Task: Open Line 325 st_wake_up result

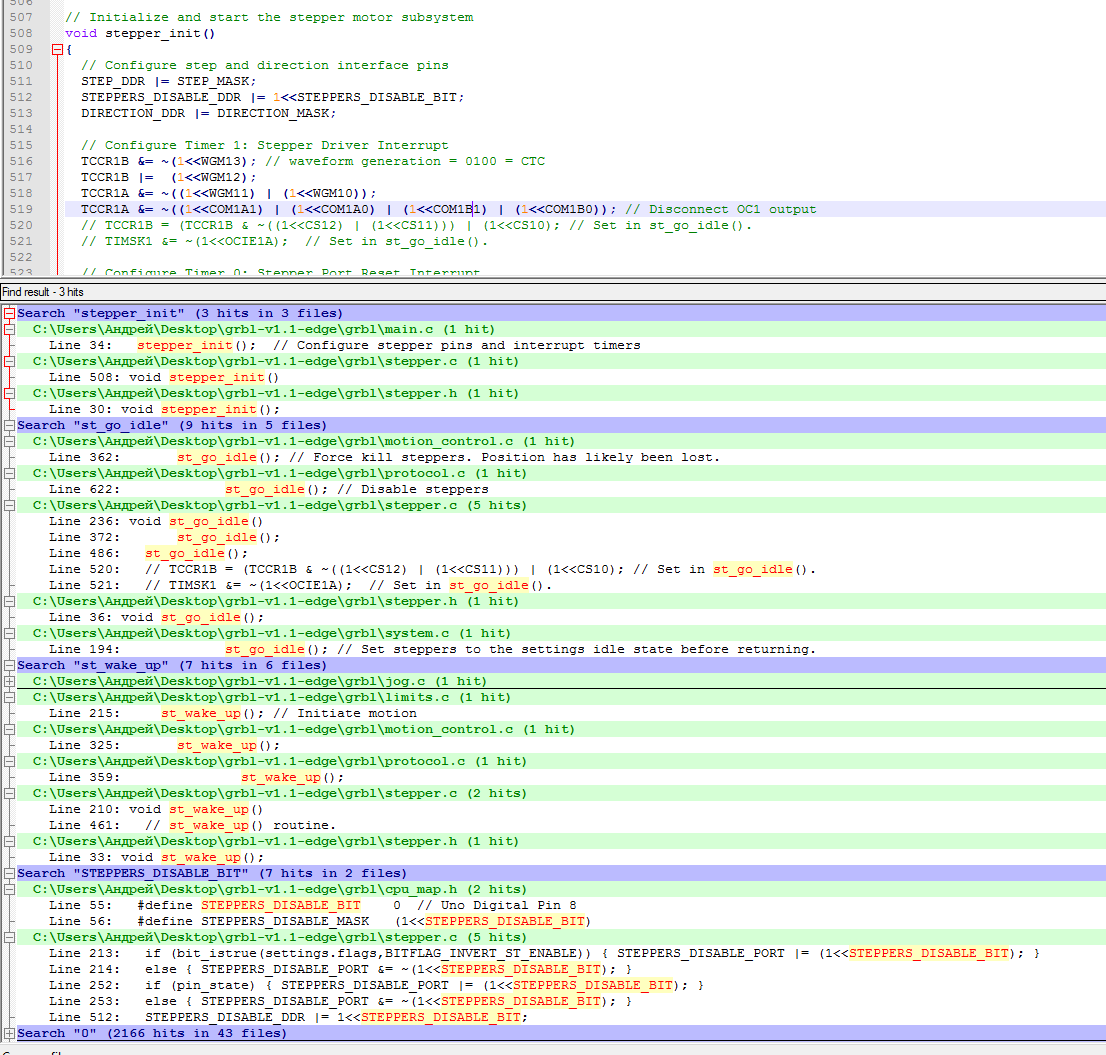Action: 164,745
